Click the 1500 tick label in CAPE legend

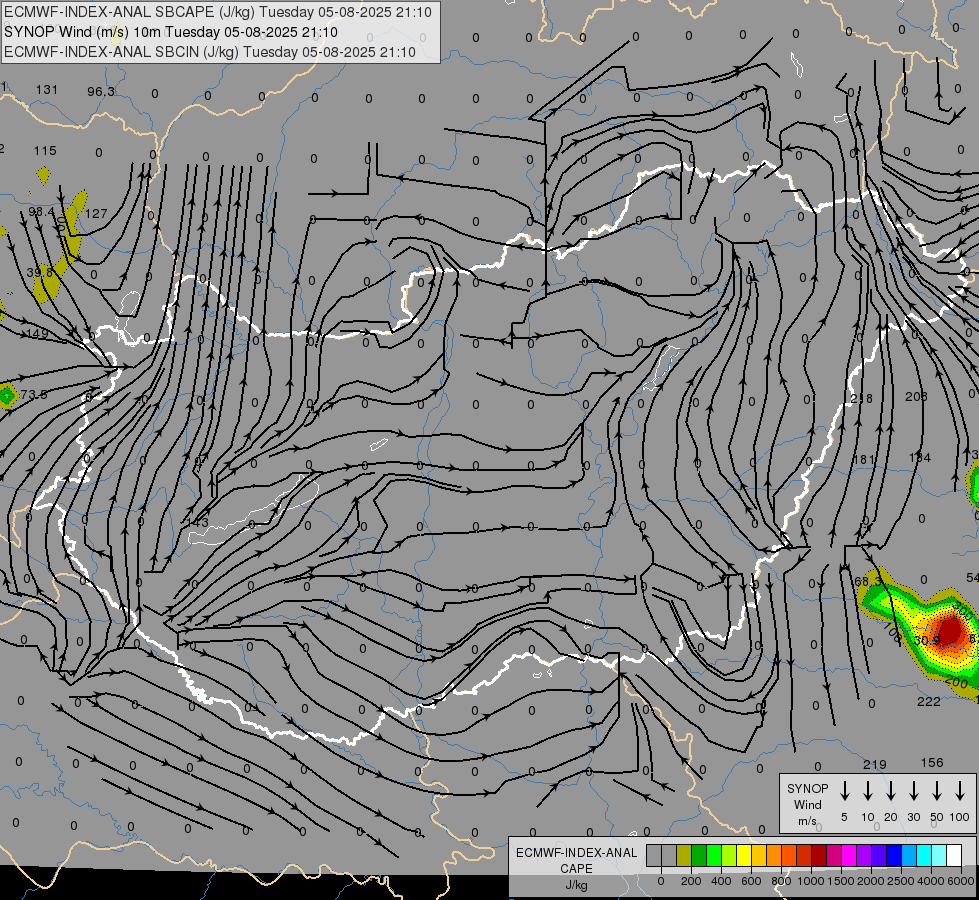(x=841, y=881)
